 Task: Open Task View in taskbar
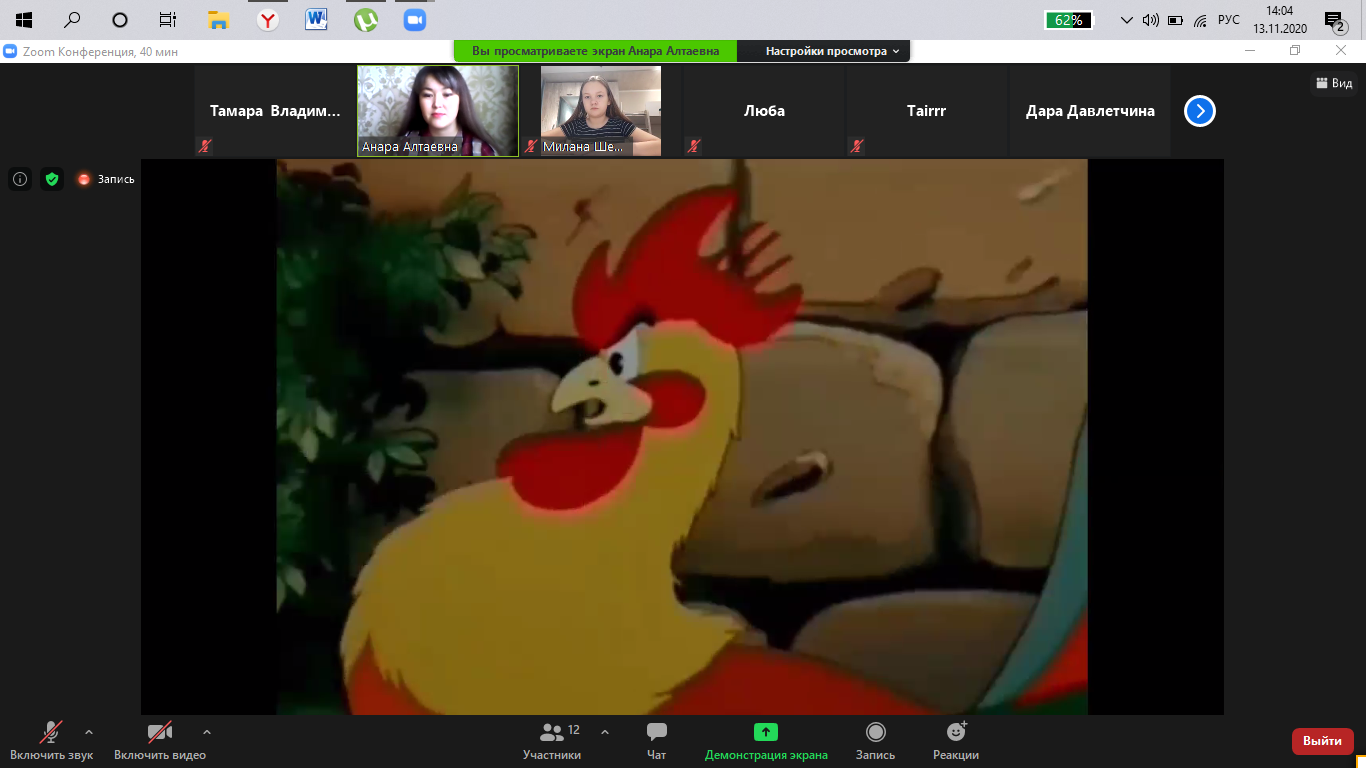click(x=168, y=20)
